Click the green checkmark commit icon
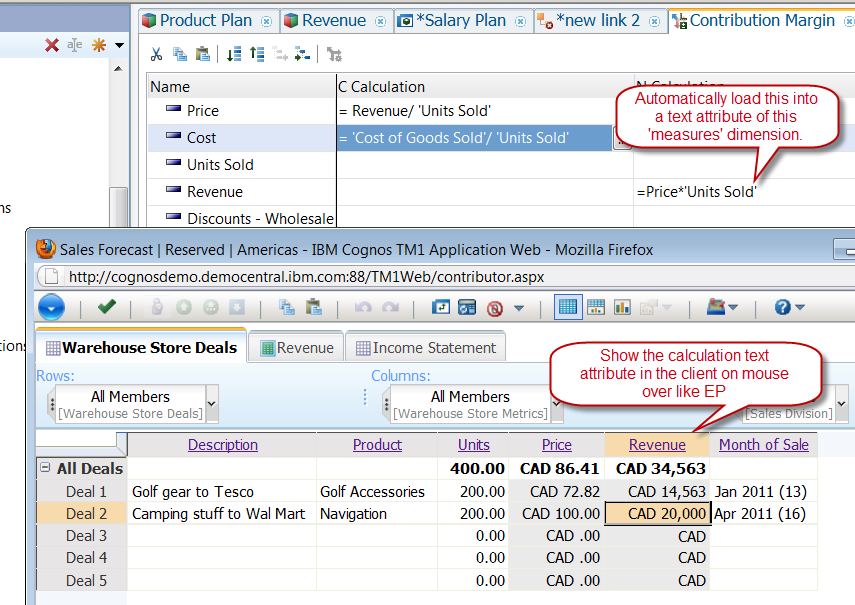This screenshot has width=855, height=605. pos(106,307)
